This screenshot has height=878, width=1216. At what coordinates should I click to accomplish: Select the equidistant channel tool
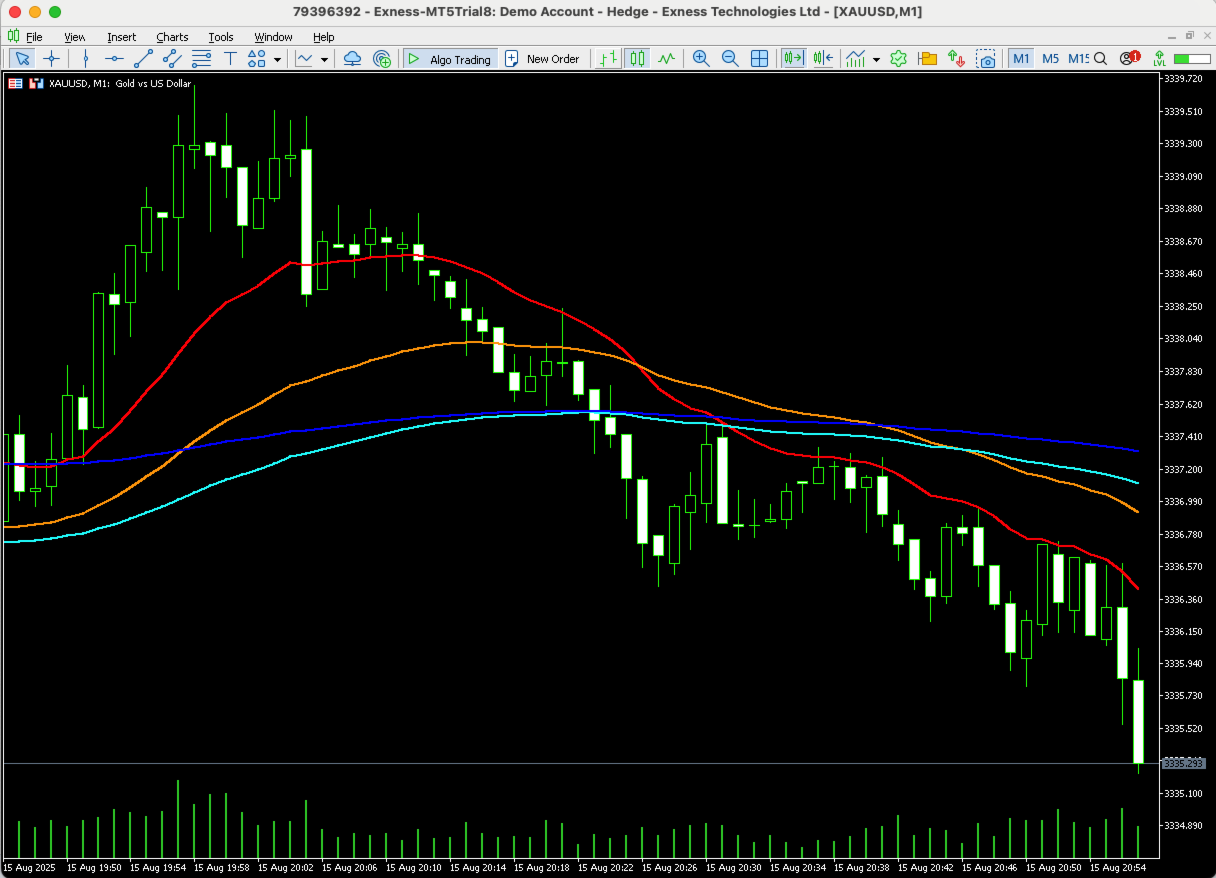(x=172, y=59)
